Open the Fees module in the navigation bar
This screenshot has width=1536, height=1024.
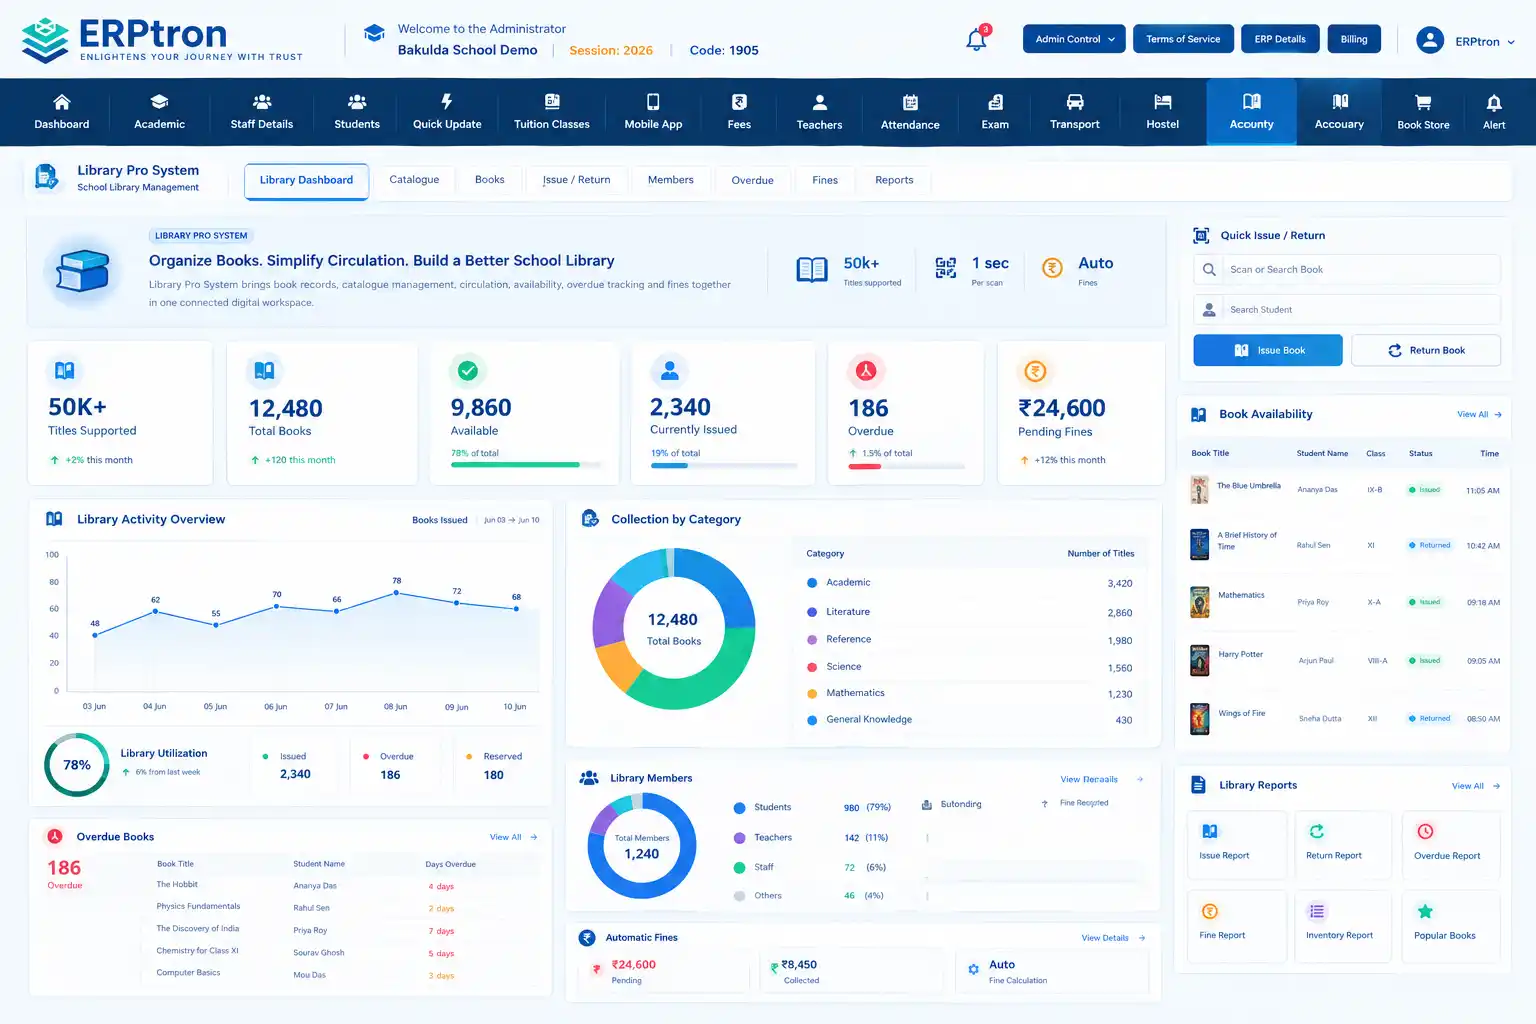point(739,112)
